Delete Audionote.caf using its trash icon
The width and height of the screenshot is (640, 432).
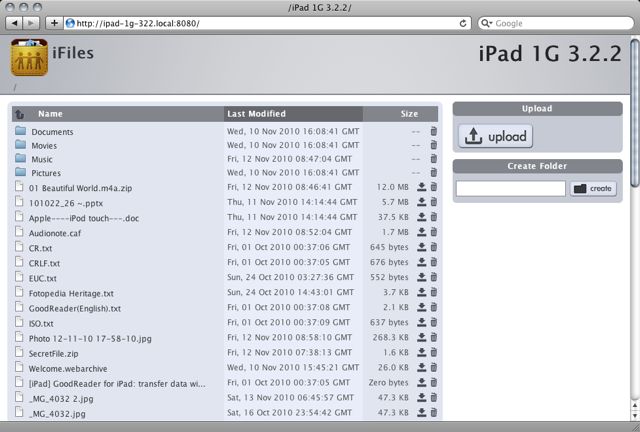click(433, 232)
